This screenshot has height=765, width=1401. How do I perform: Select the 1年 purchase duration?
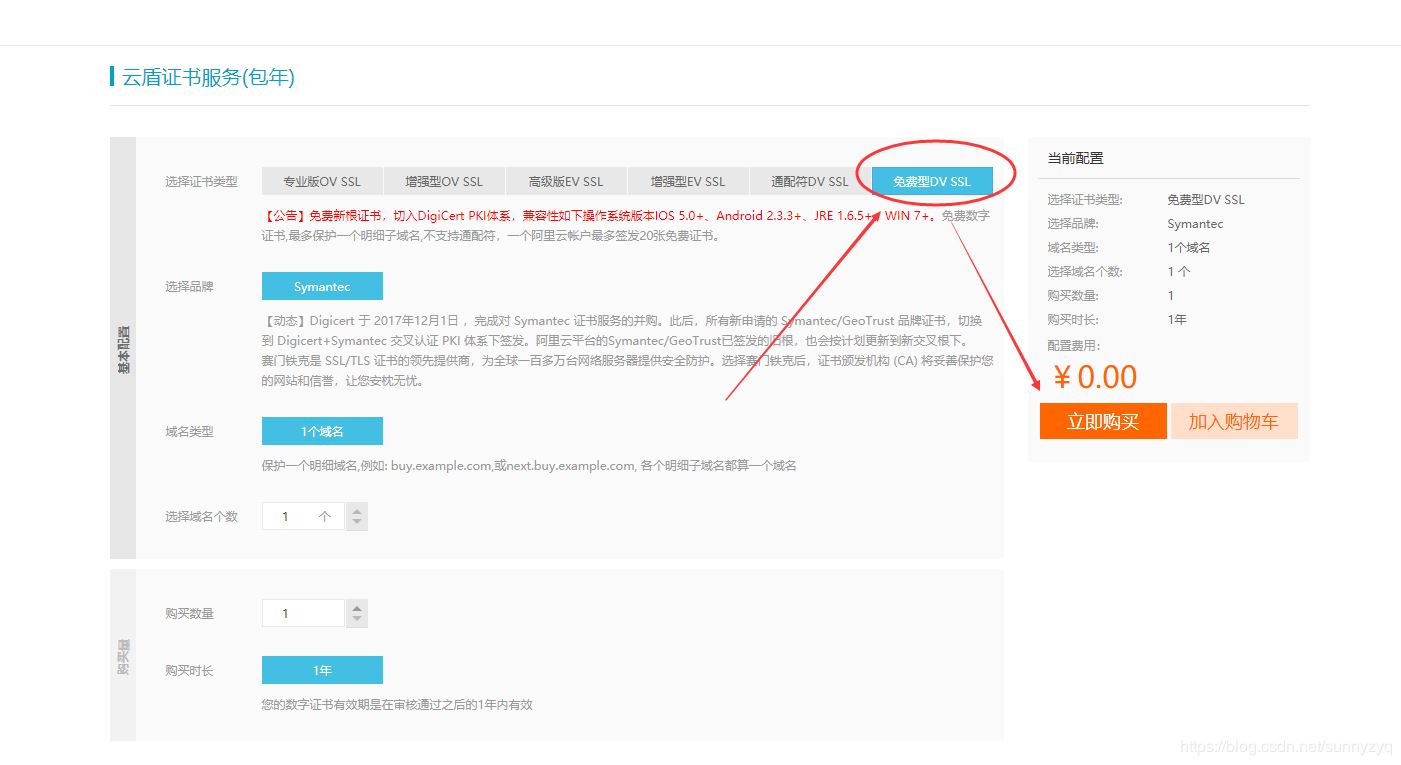322,670
